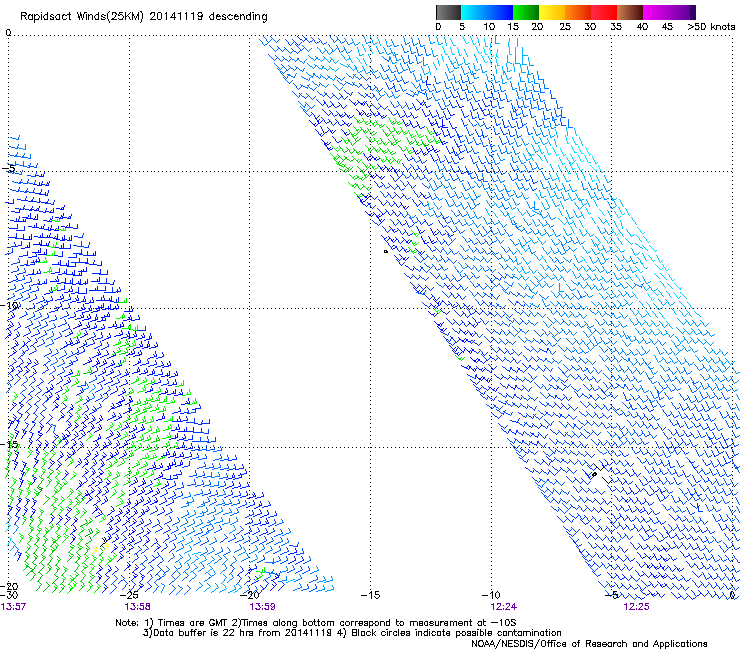Click the timestamp '13:59'

262,607
